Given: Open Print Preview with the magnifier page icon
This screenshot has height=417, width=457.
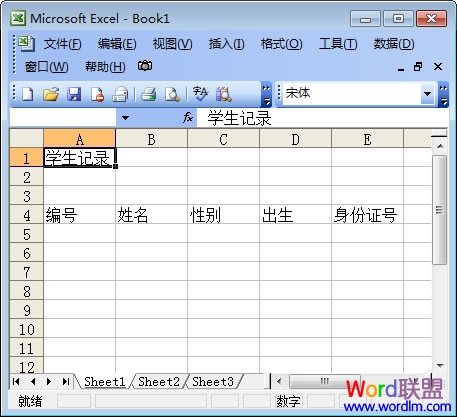Looking at the screenshot, I should coord(172,94).
